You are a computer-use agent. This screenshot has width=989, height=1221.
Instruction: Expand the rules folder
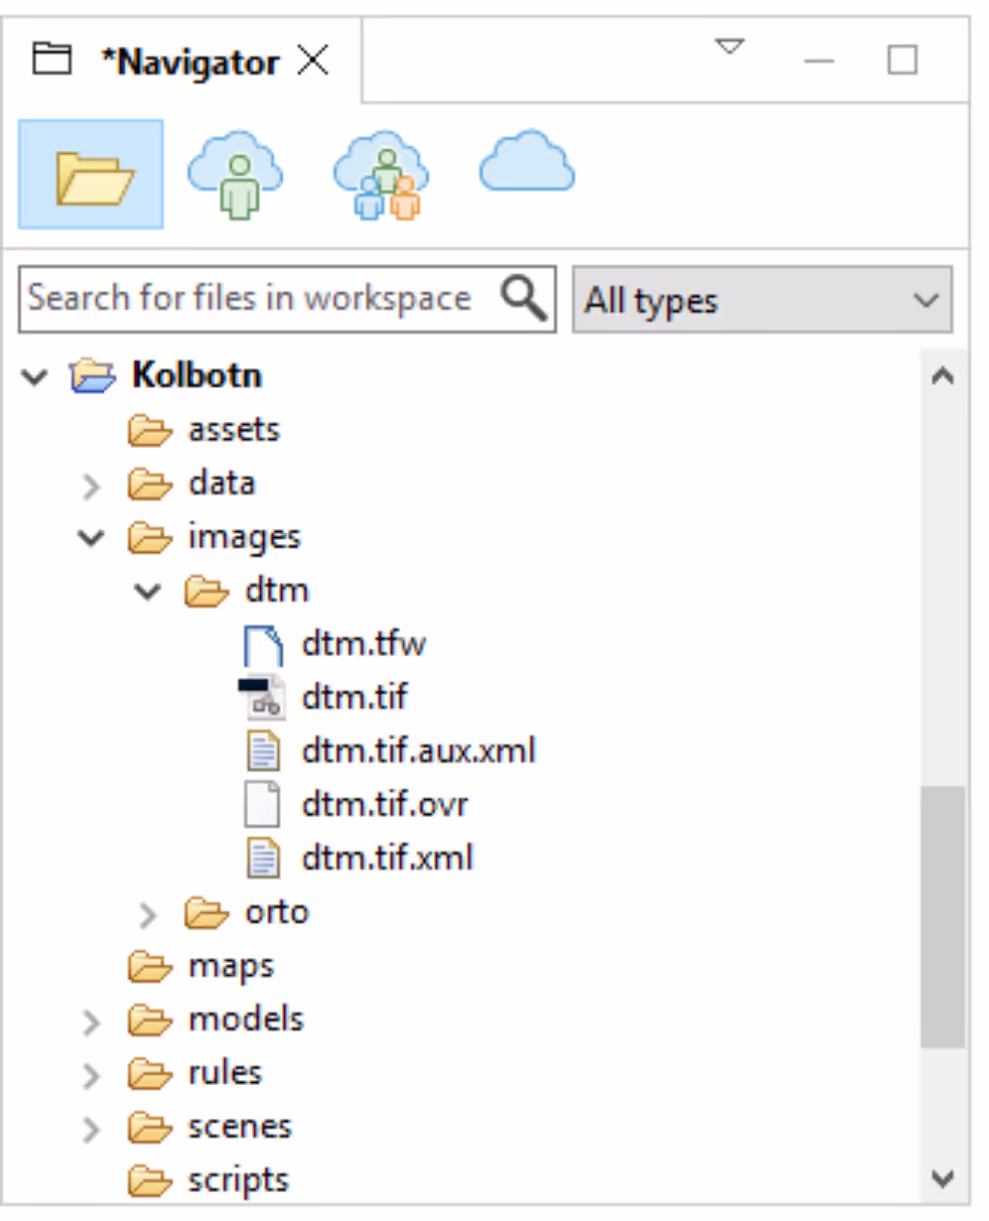[x=92, y=1076]
